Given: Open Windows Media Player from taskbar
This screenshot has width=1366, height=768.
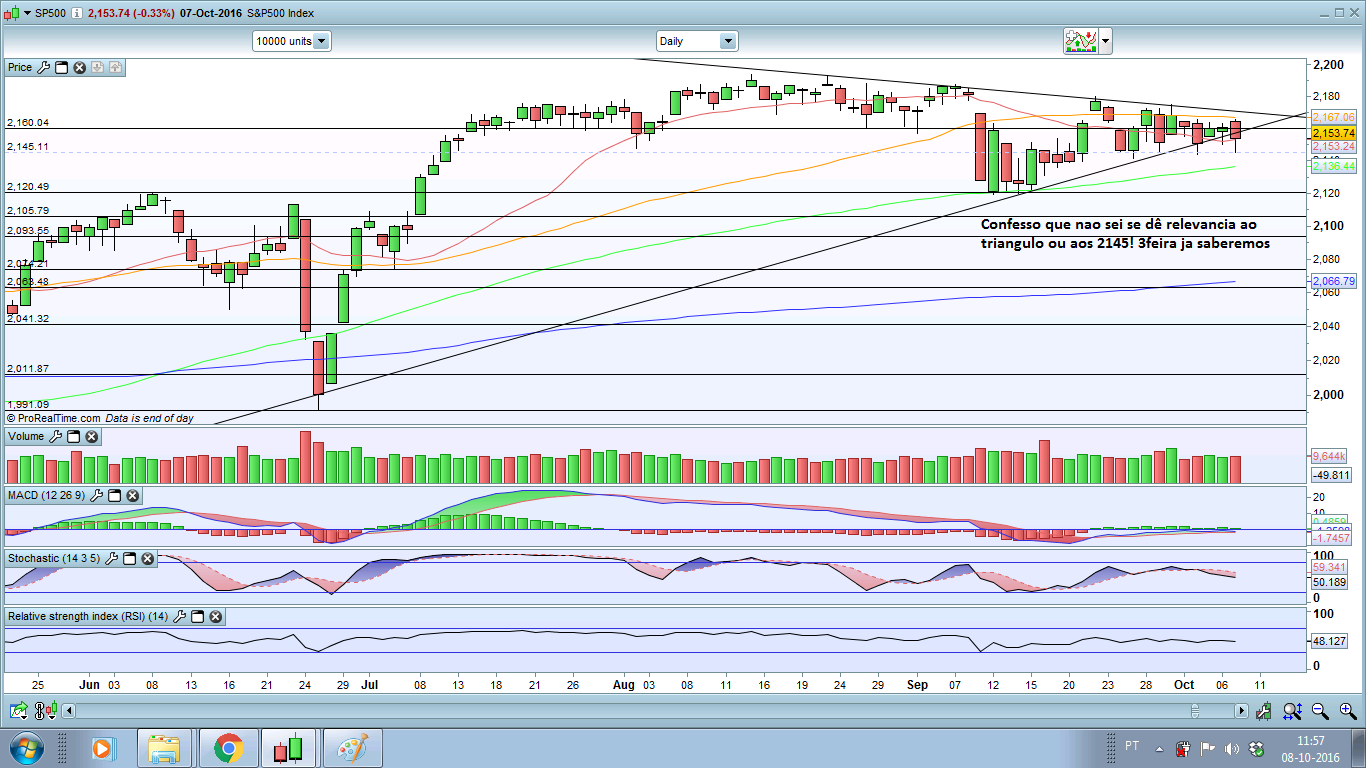Looking at the screenshot, I should point(102,747).
